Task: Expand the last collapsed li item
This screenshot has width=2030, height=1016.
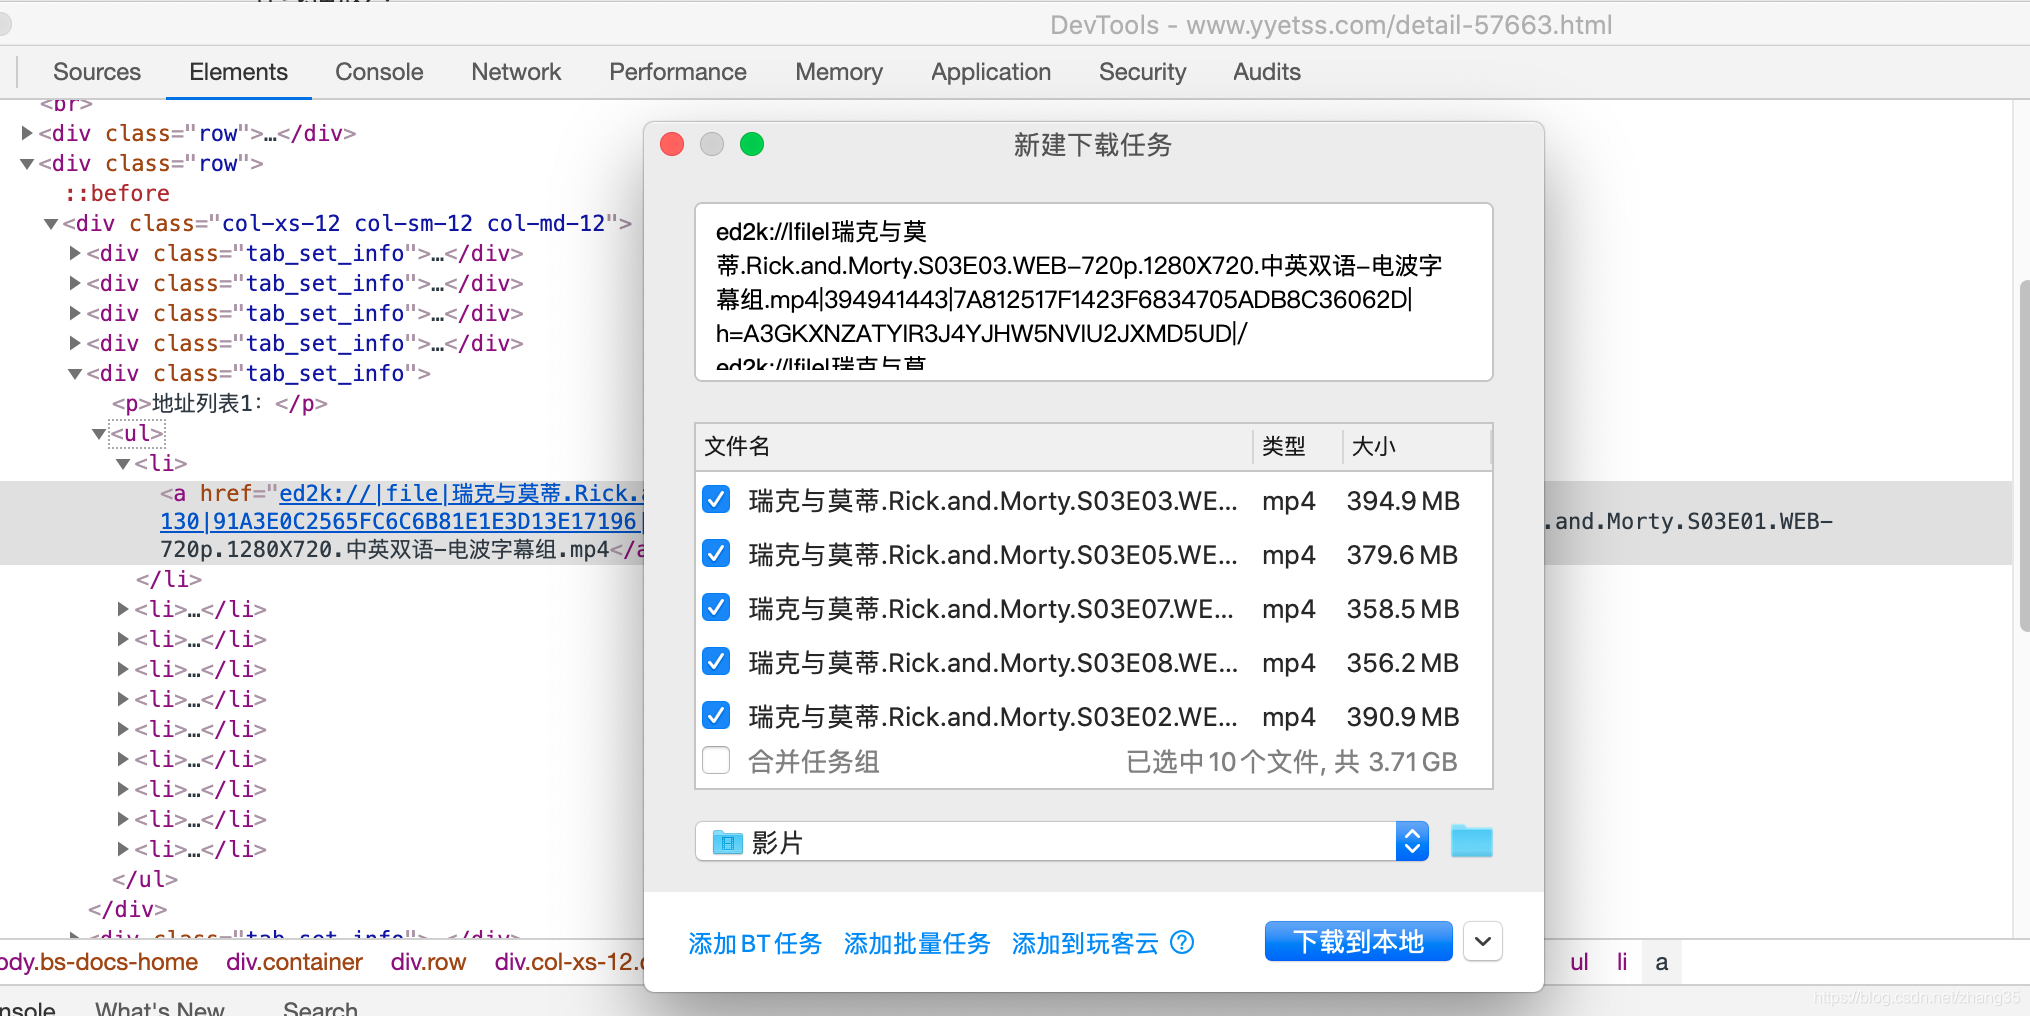Action: 123,849
